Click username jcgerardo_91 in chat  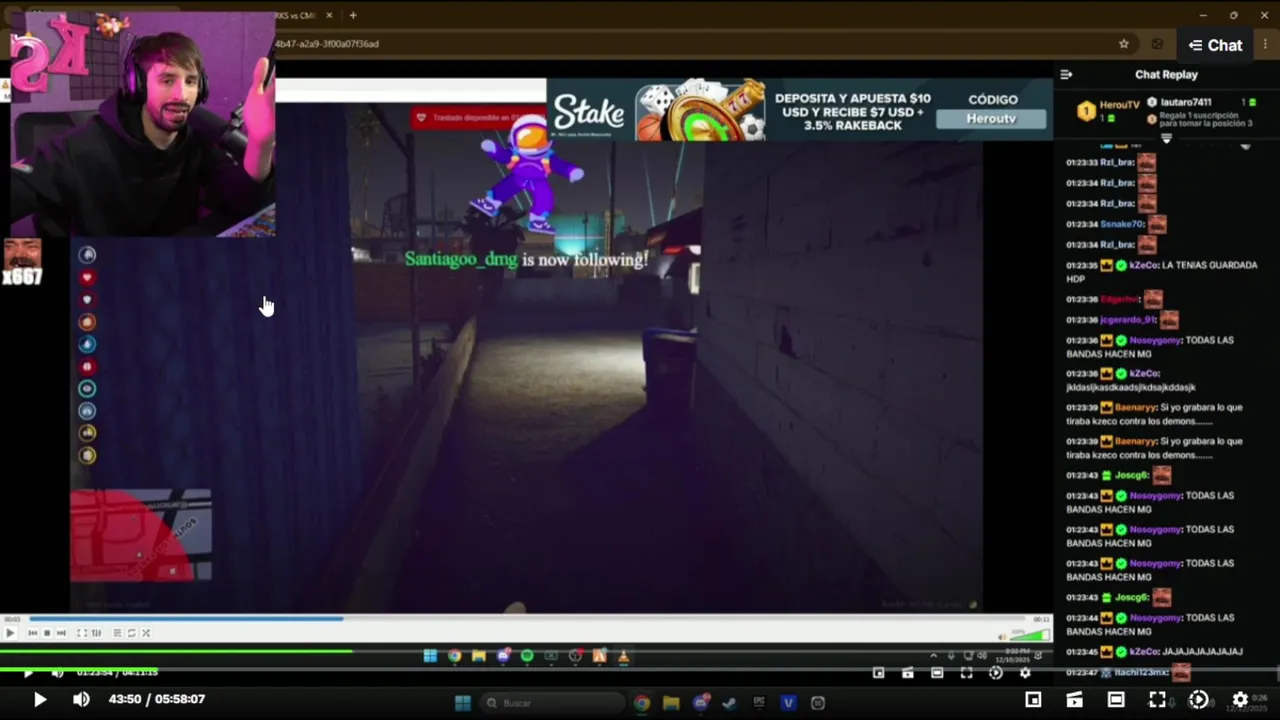click(1128, 320)
